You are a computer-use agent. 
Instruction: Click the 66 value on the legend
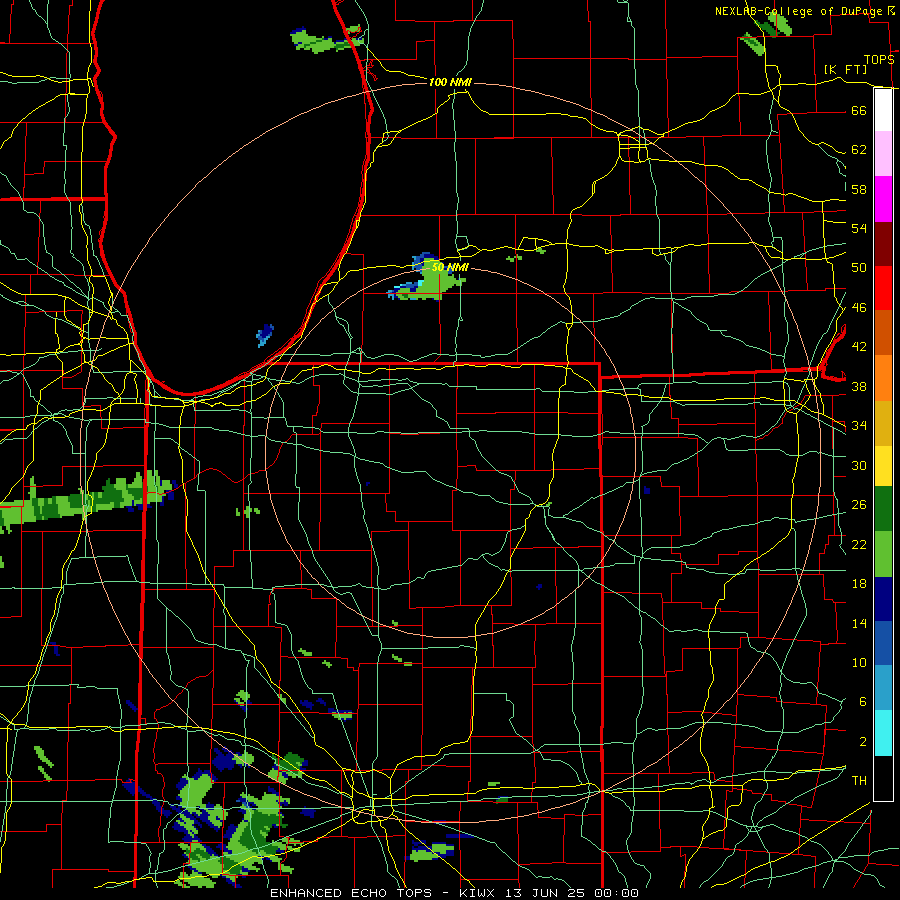click(859, 110)
